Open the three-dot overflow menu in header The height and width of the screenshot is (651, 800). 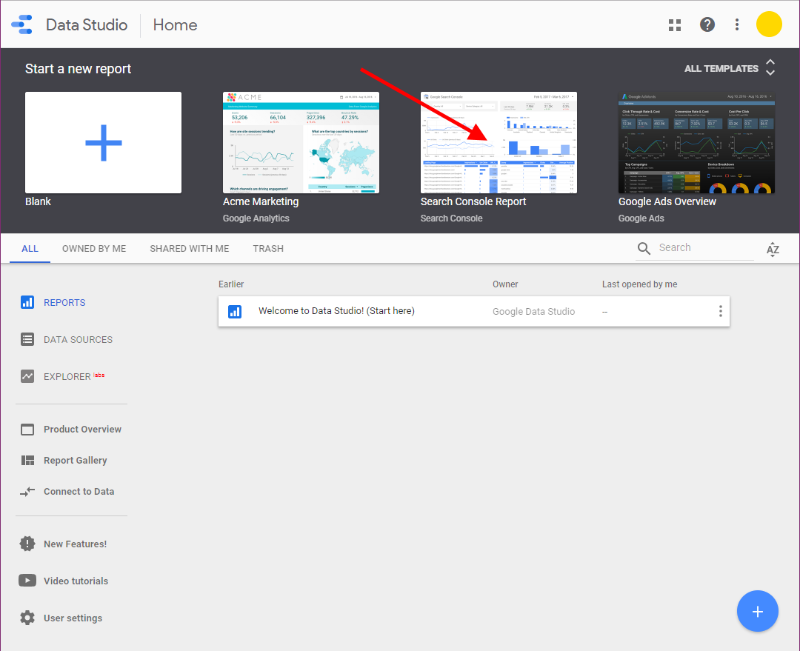tap(737, 24)
